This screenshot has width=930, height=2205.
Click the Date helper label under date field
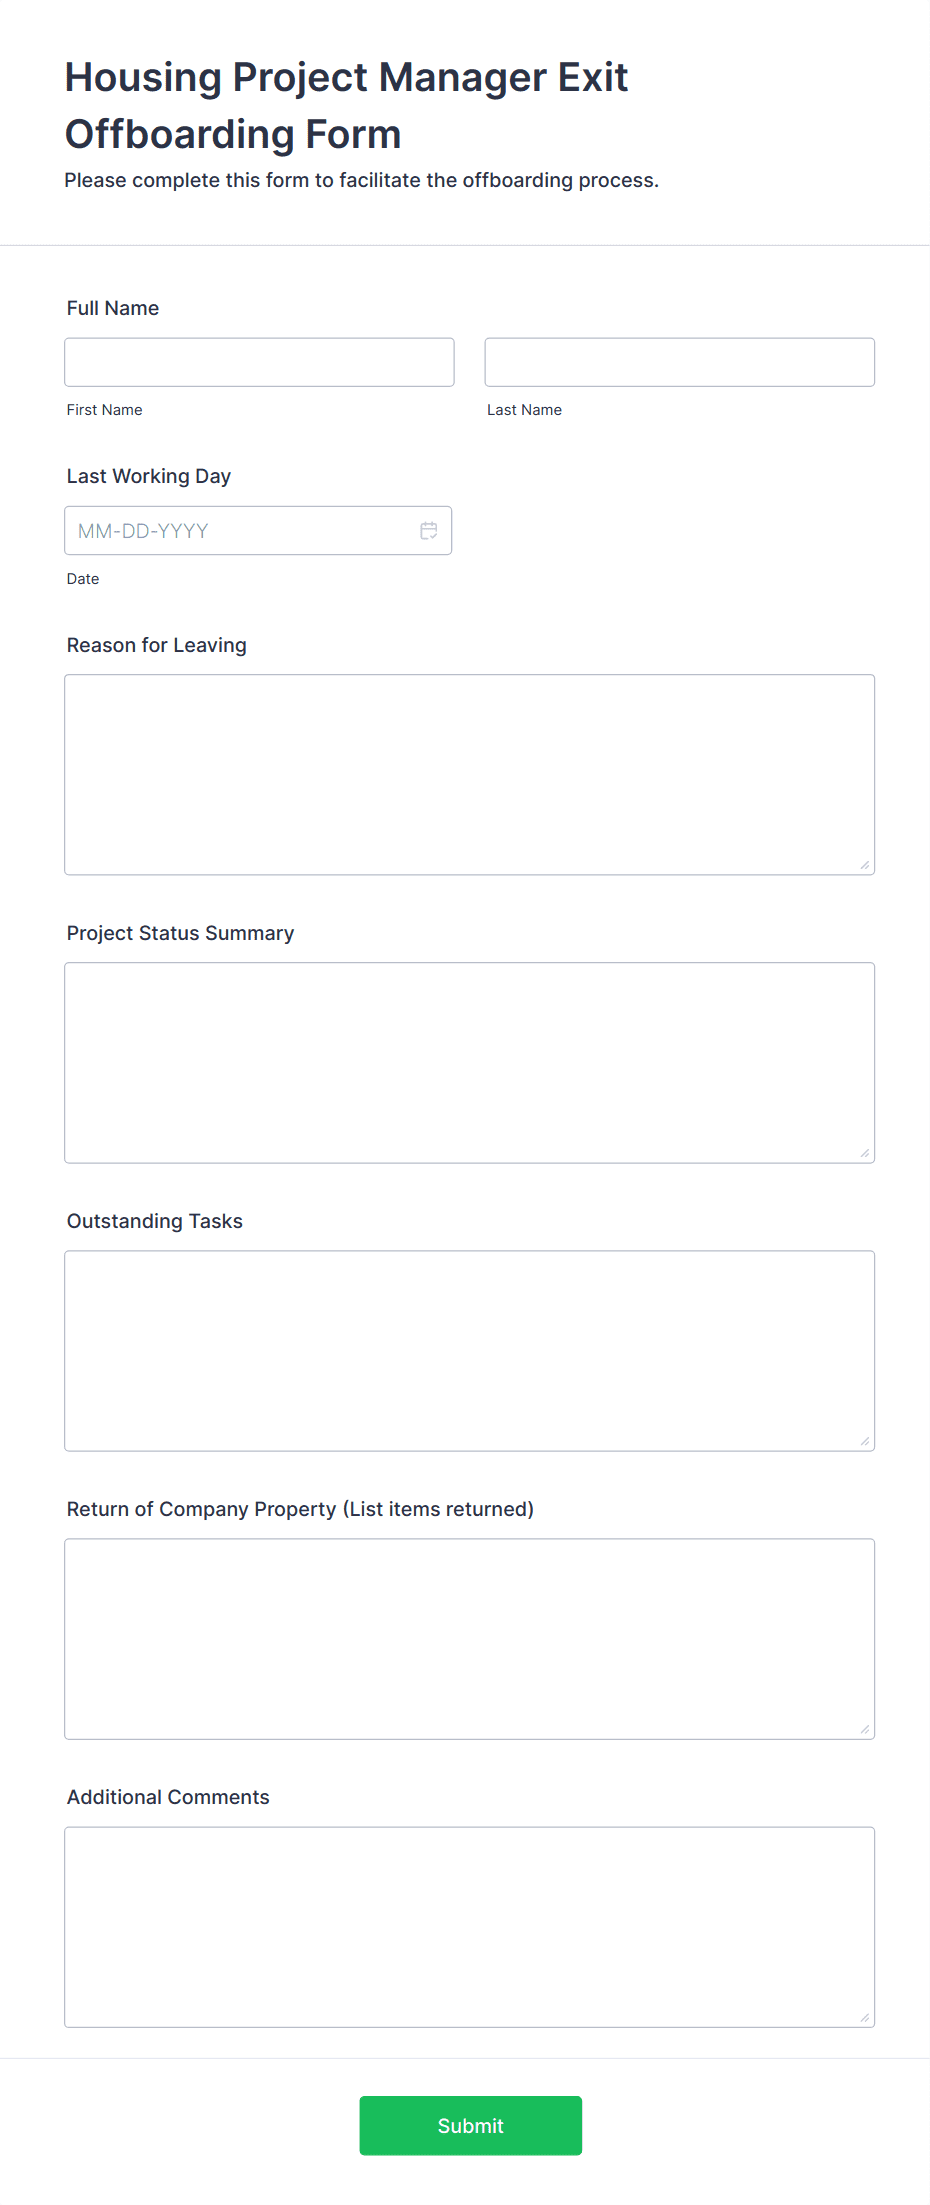pyautogui.click(x=83, y=578)
